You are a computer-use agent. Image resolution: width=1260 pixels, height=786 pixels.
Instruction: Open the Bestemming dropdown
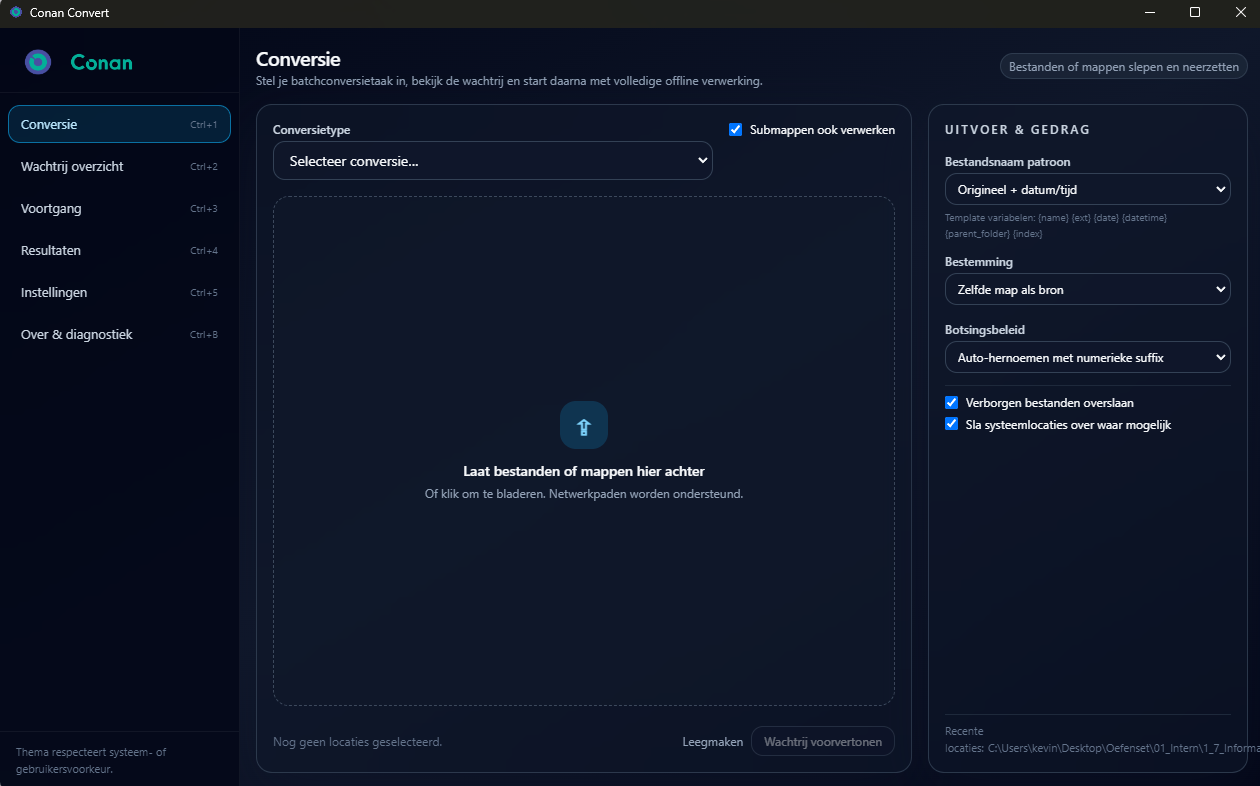[x=1087, y=289]
